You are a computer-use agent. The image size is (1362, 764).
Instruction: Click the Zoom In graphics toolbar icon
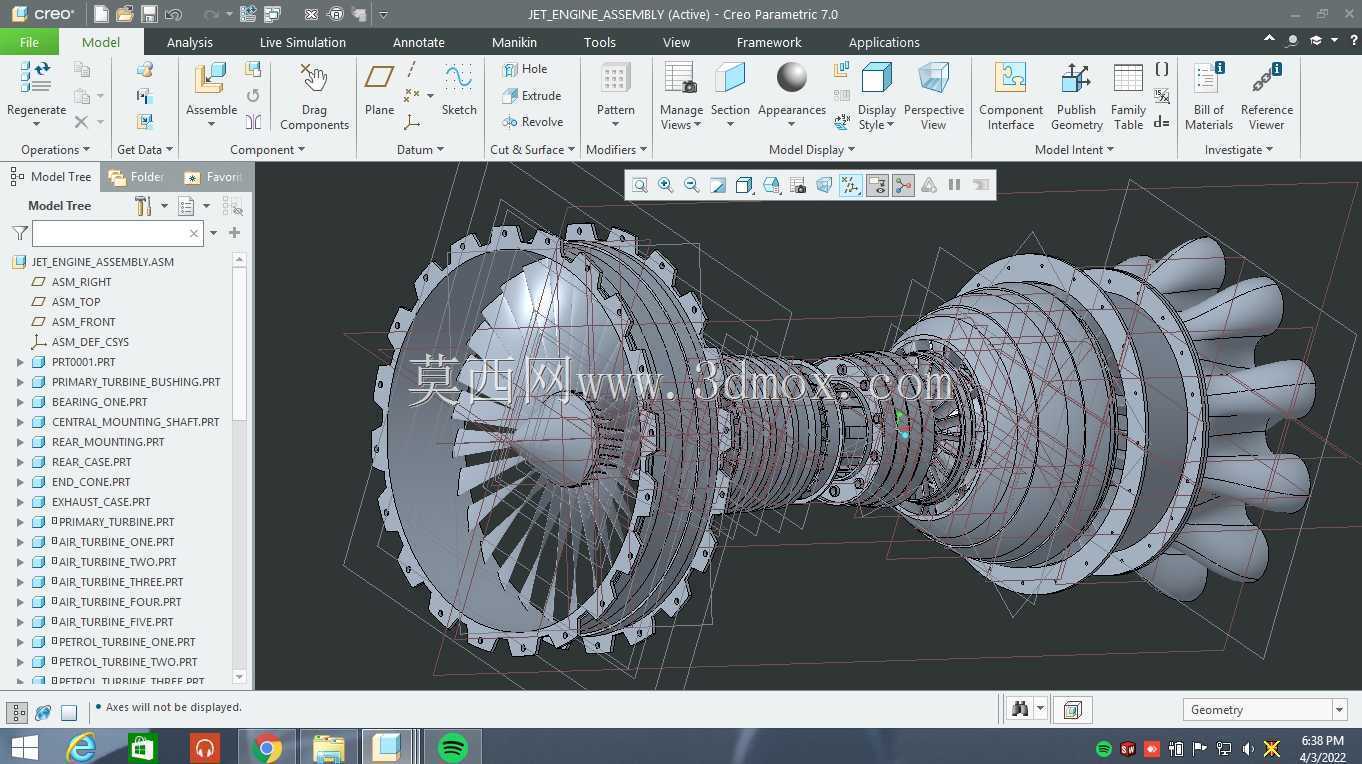pos(666,185)
